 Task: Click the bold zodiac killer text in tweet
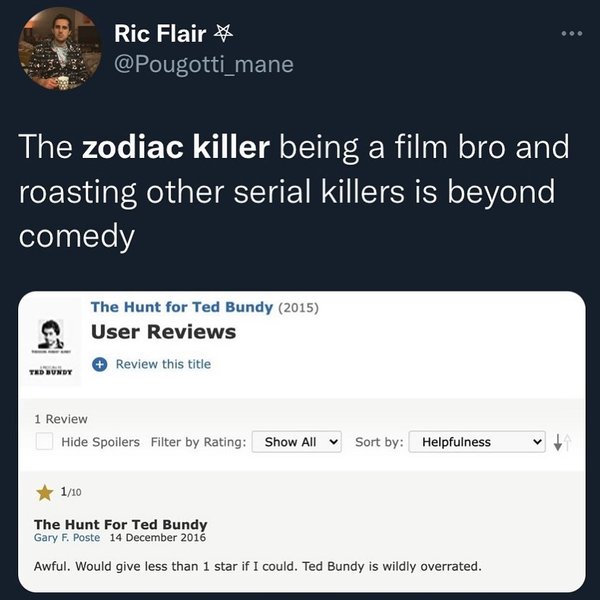[176, 148]
